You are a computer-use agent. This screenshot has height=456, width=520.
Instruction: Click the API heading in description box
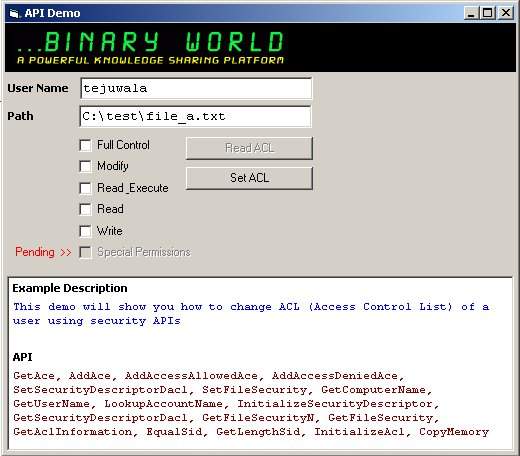point(22,357)
